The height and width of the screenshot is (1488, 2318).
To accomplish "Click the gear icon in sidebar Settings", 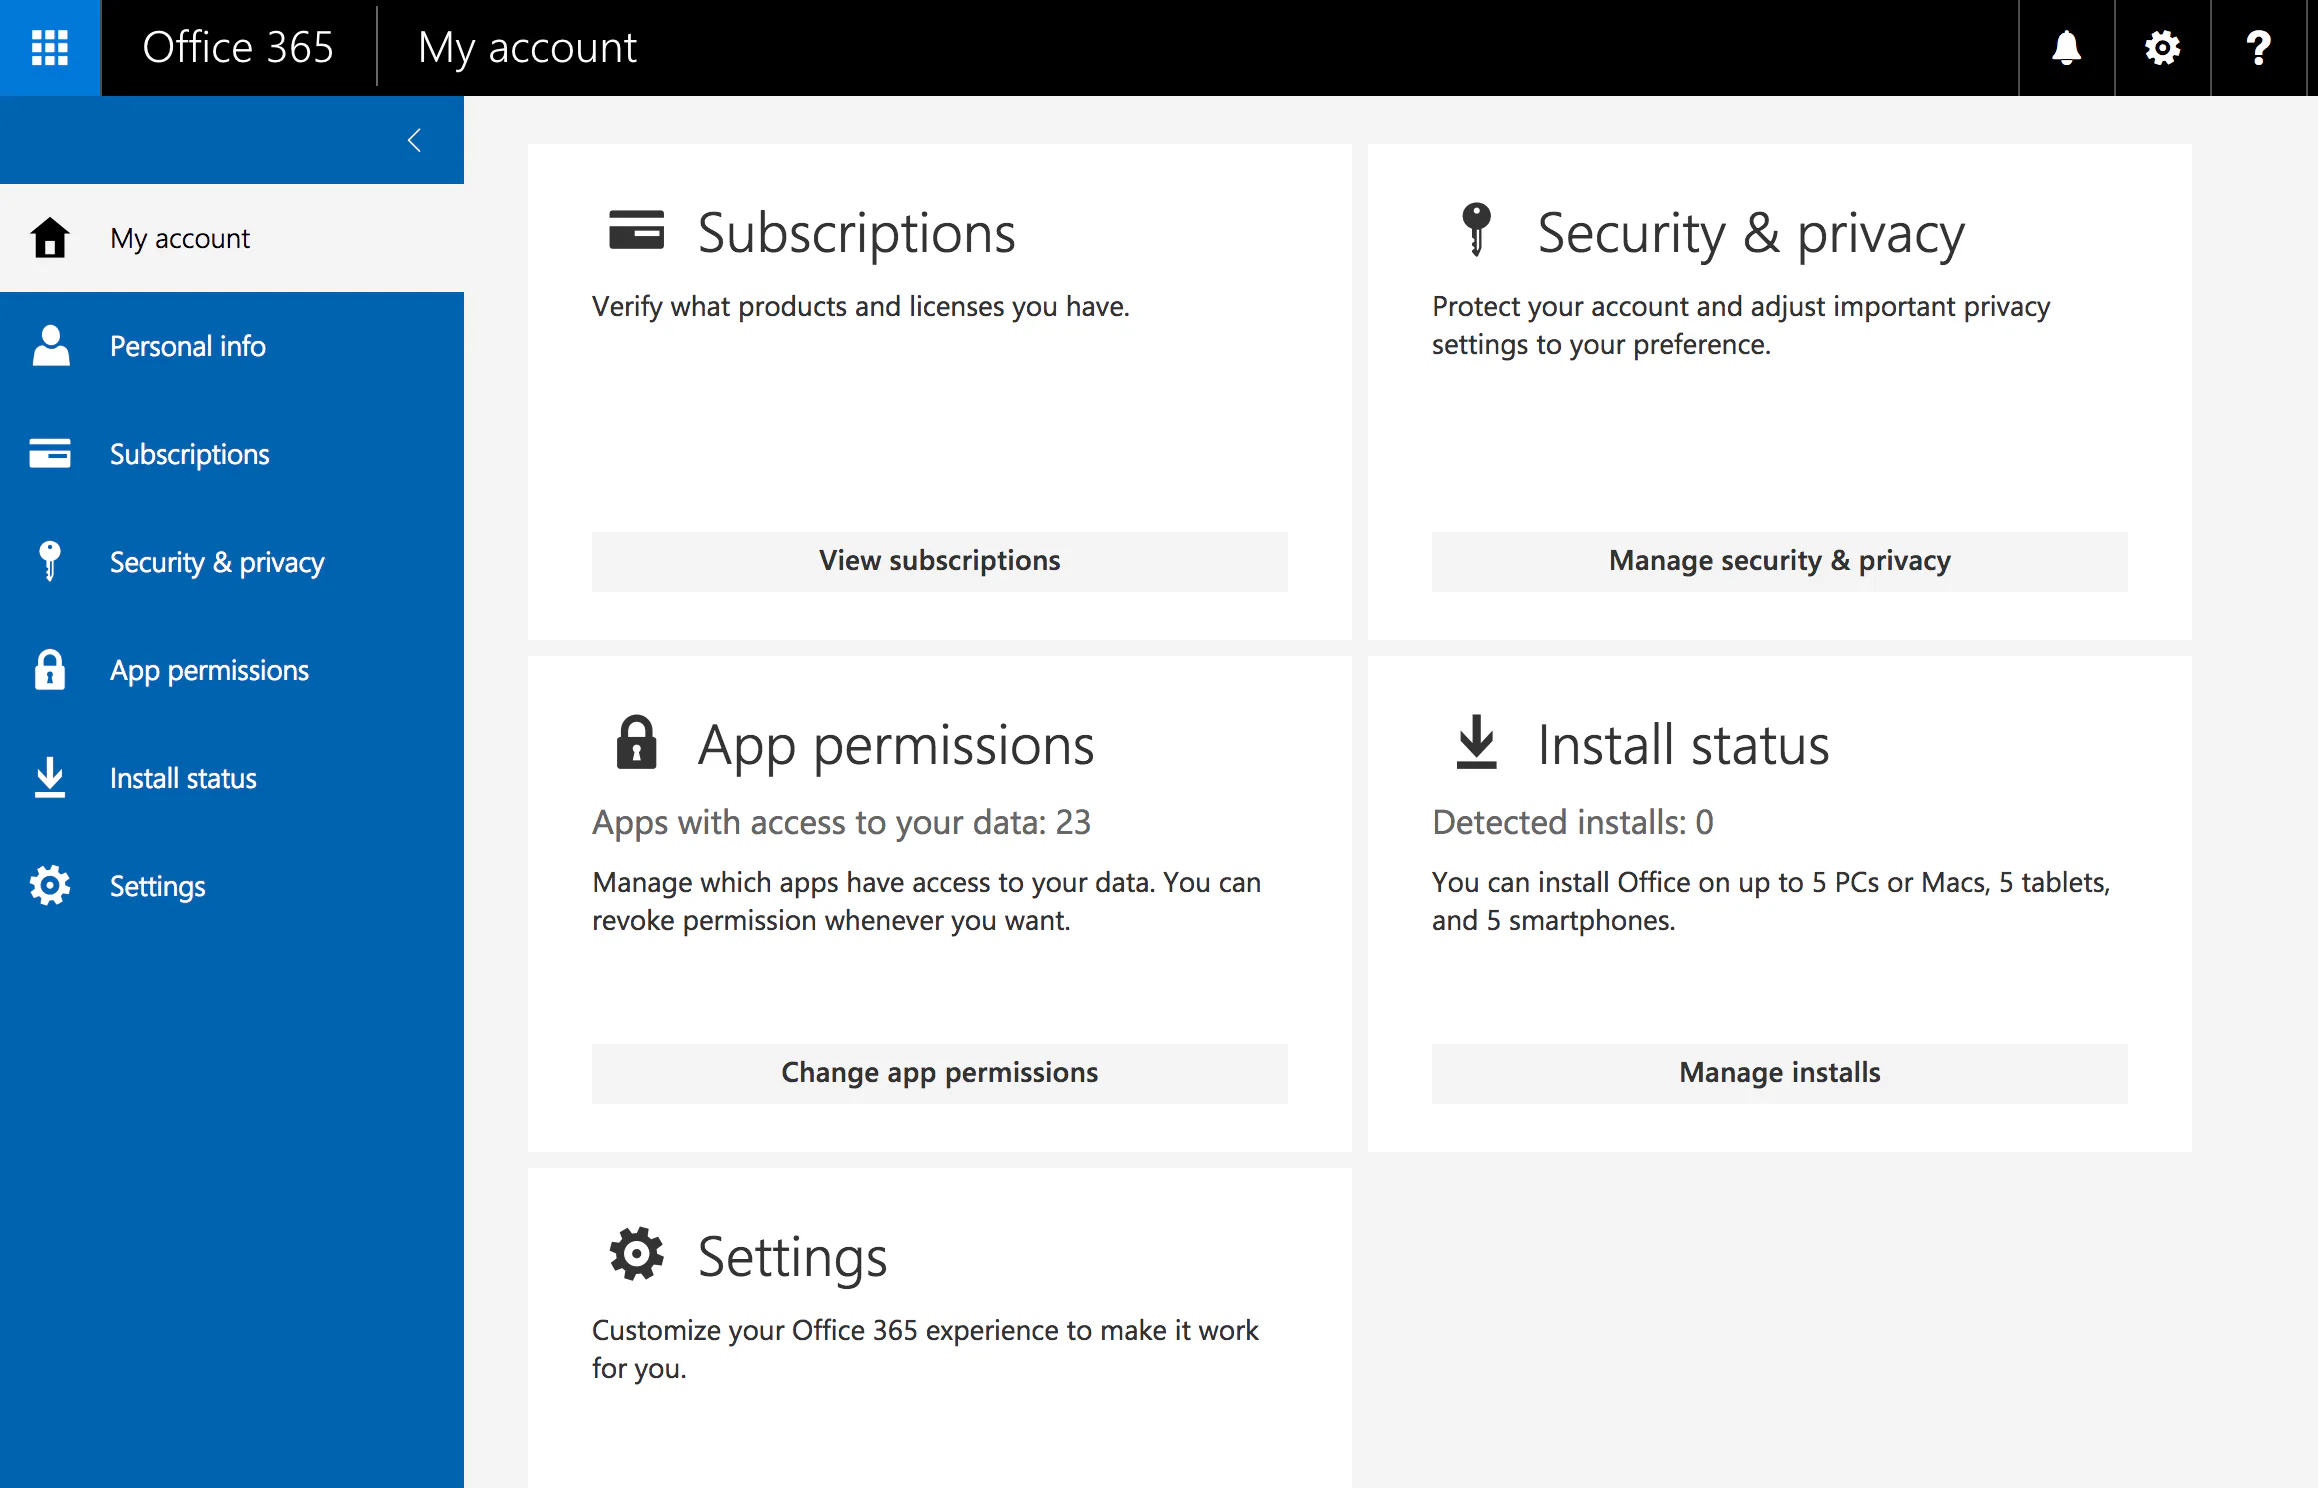I will 50,885.
